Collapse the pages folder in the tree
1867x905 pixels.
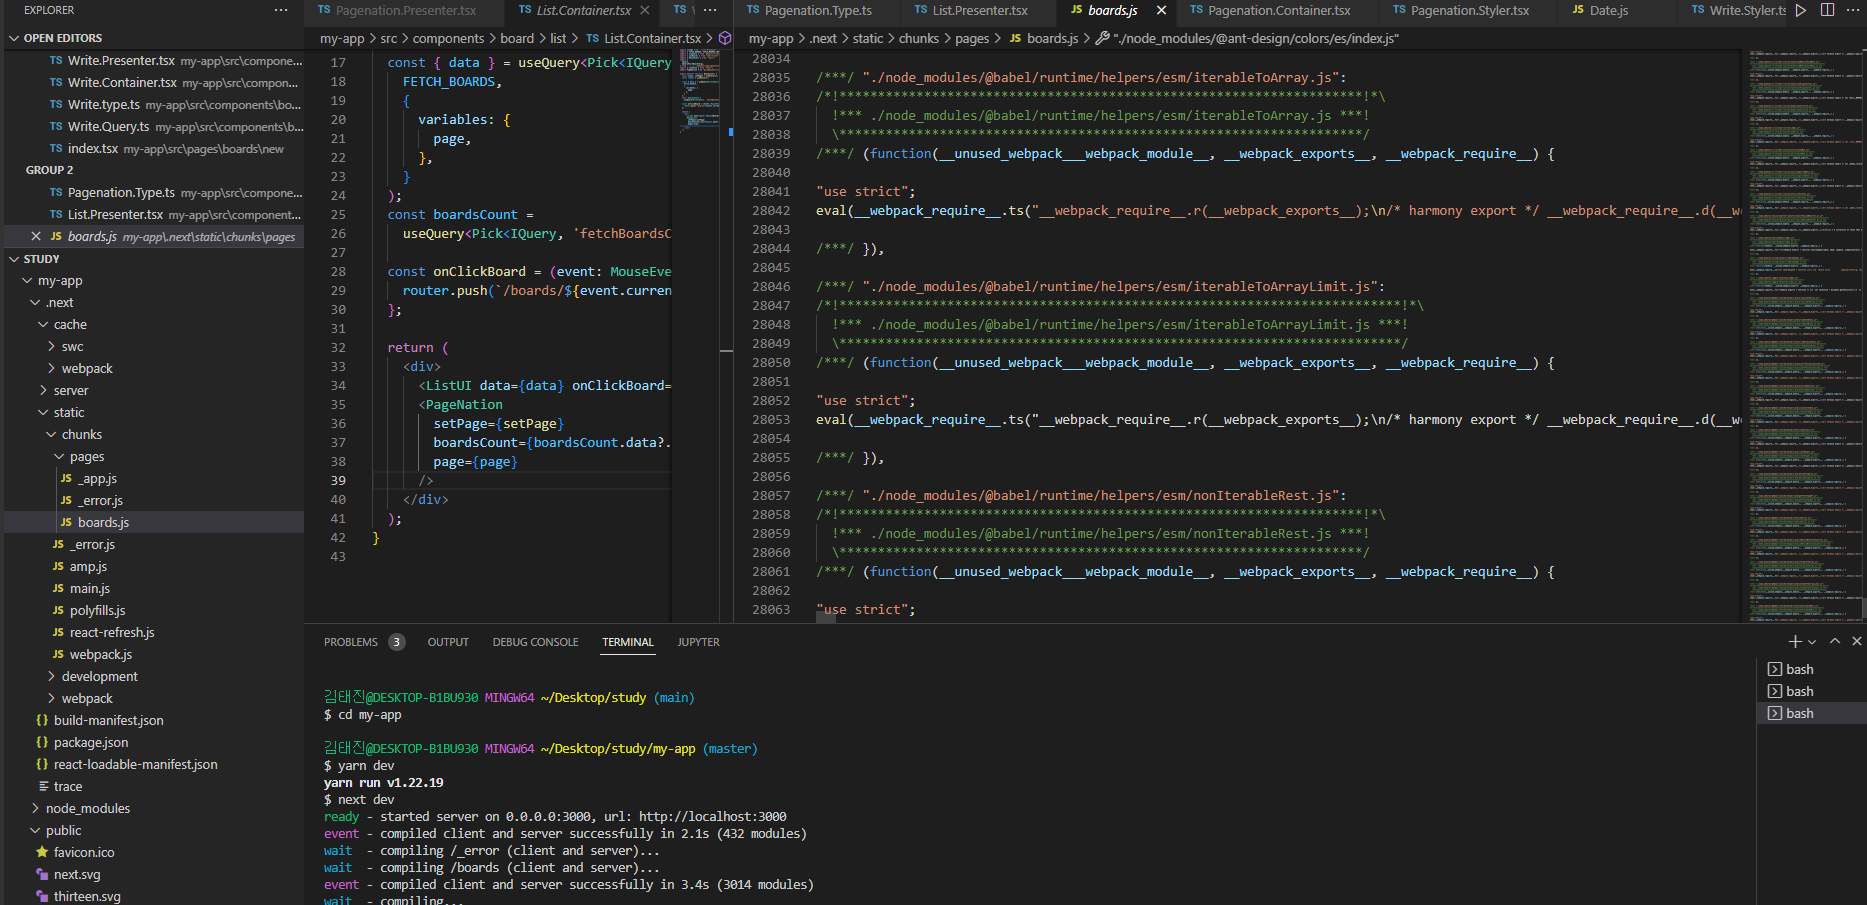pyautogui.click(x=60, y=457)
